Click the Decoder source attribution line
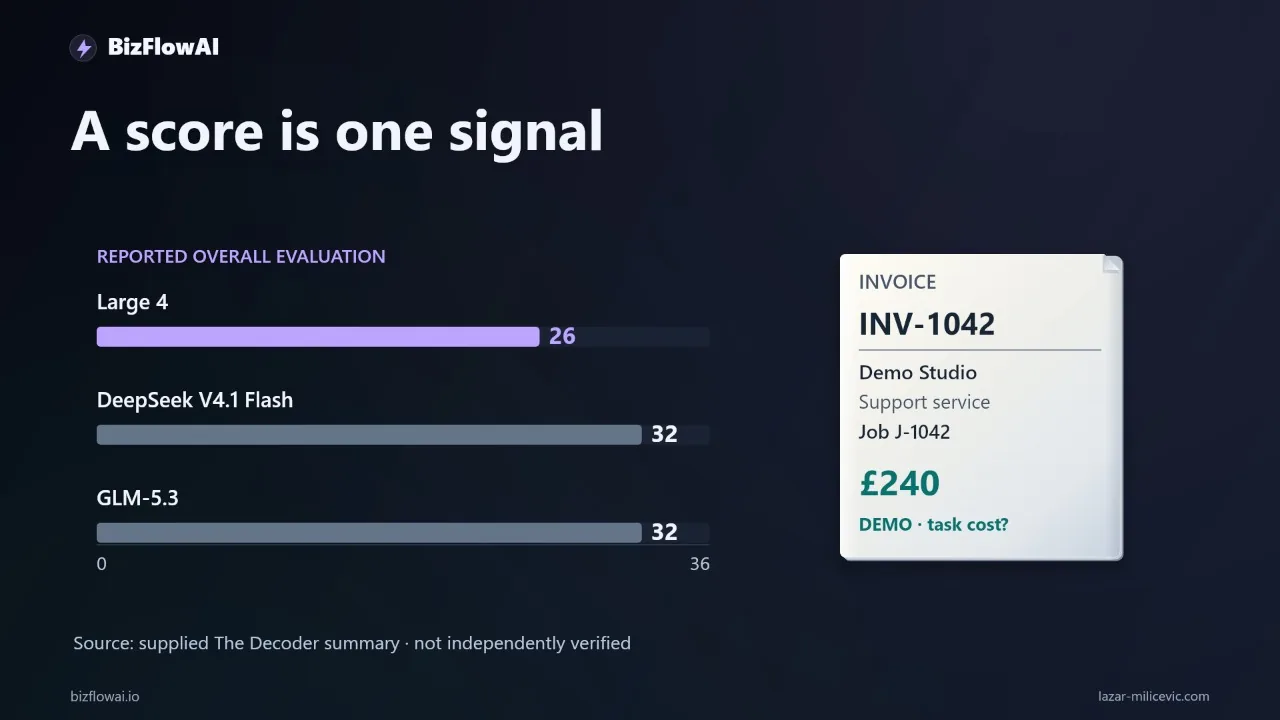The image size is (1280, 720). 352,643
